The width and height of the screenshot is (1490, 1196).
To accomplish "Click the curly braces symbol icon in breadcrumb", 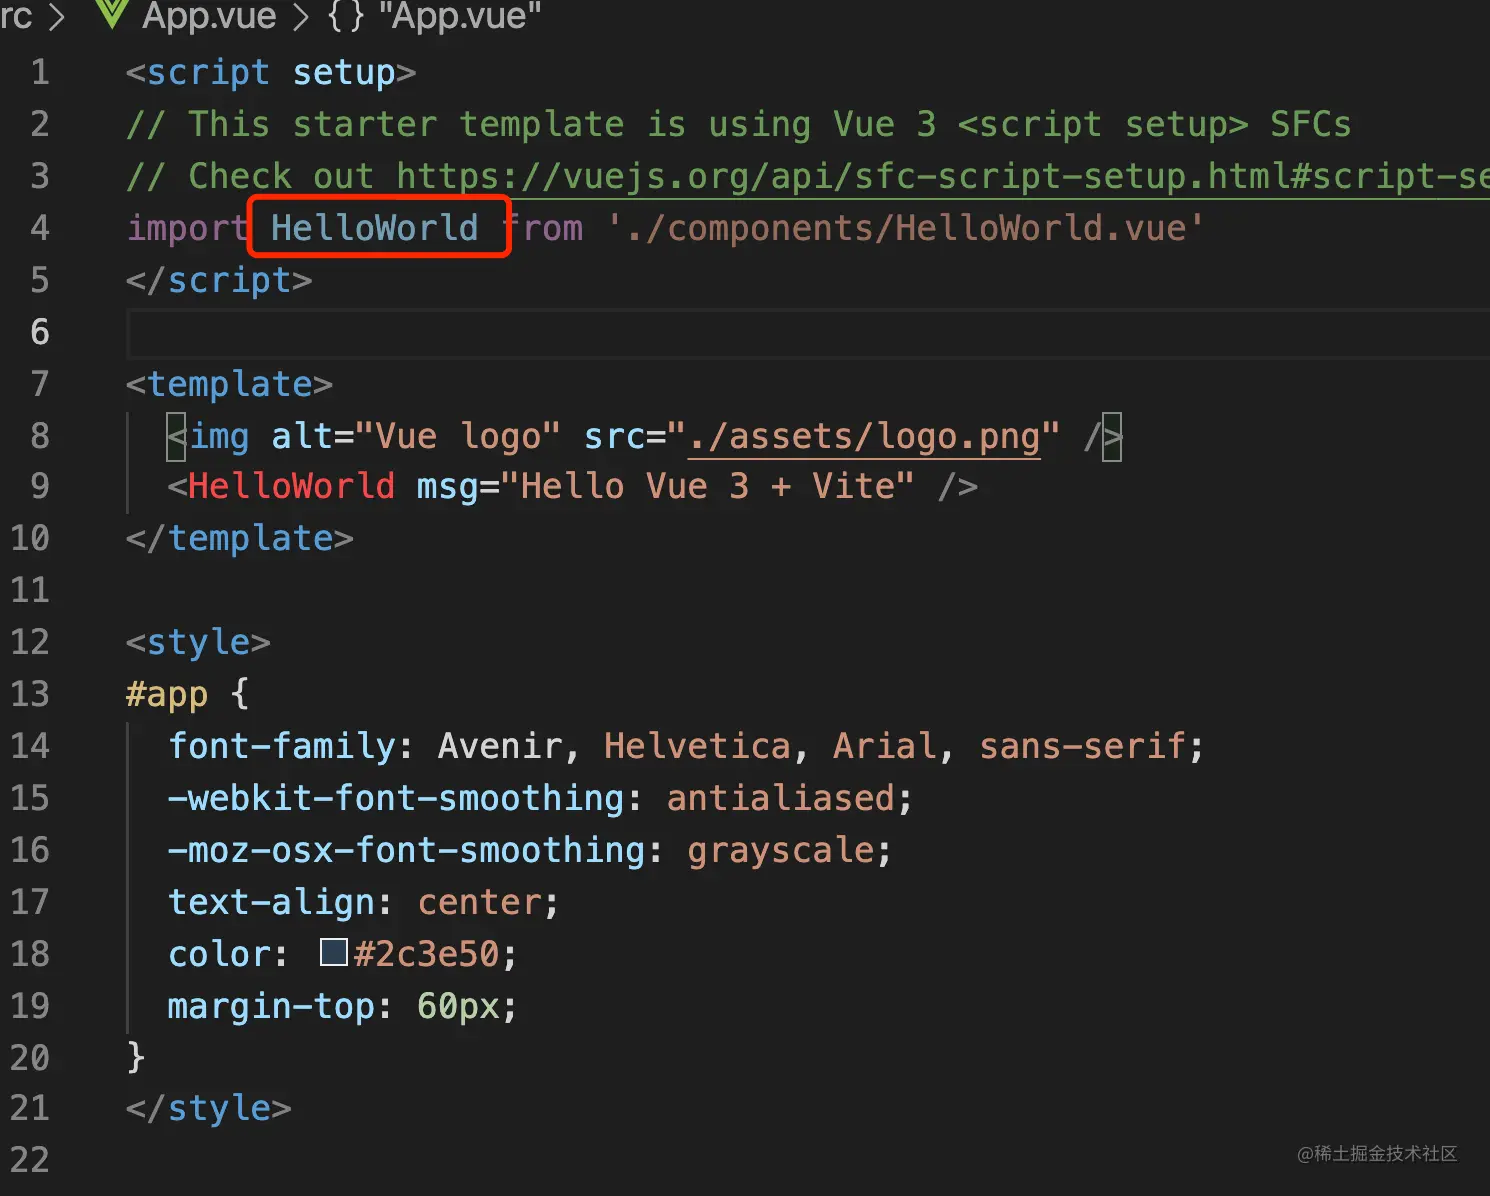I will (345, 15).
